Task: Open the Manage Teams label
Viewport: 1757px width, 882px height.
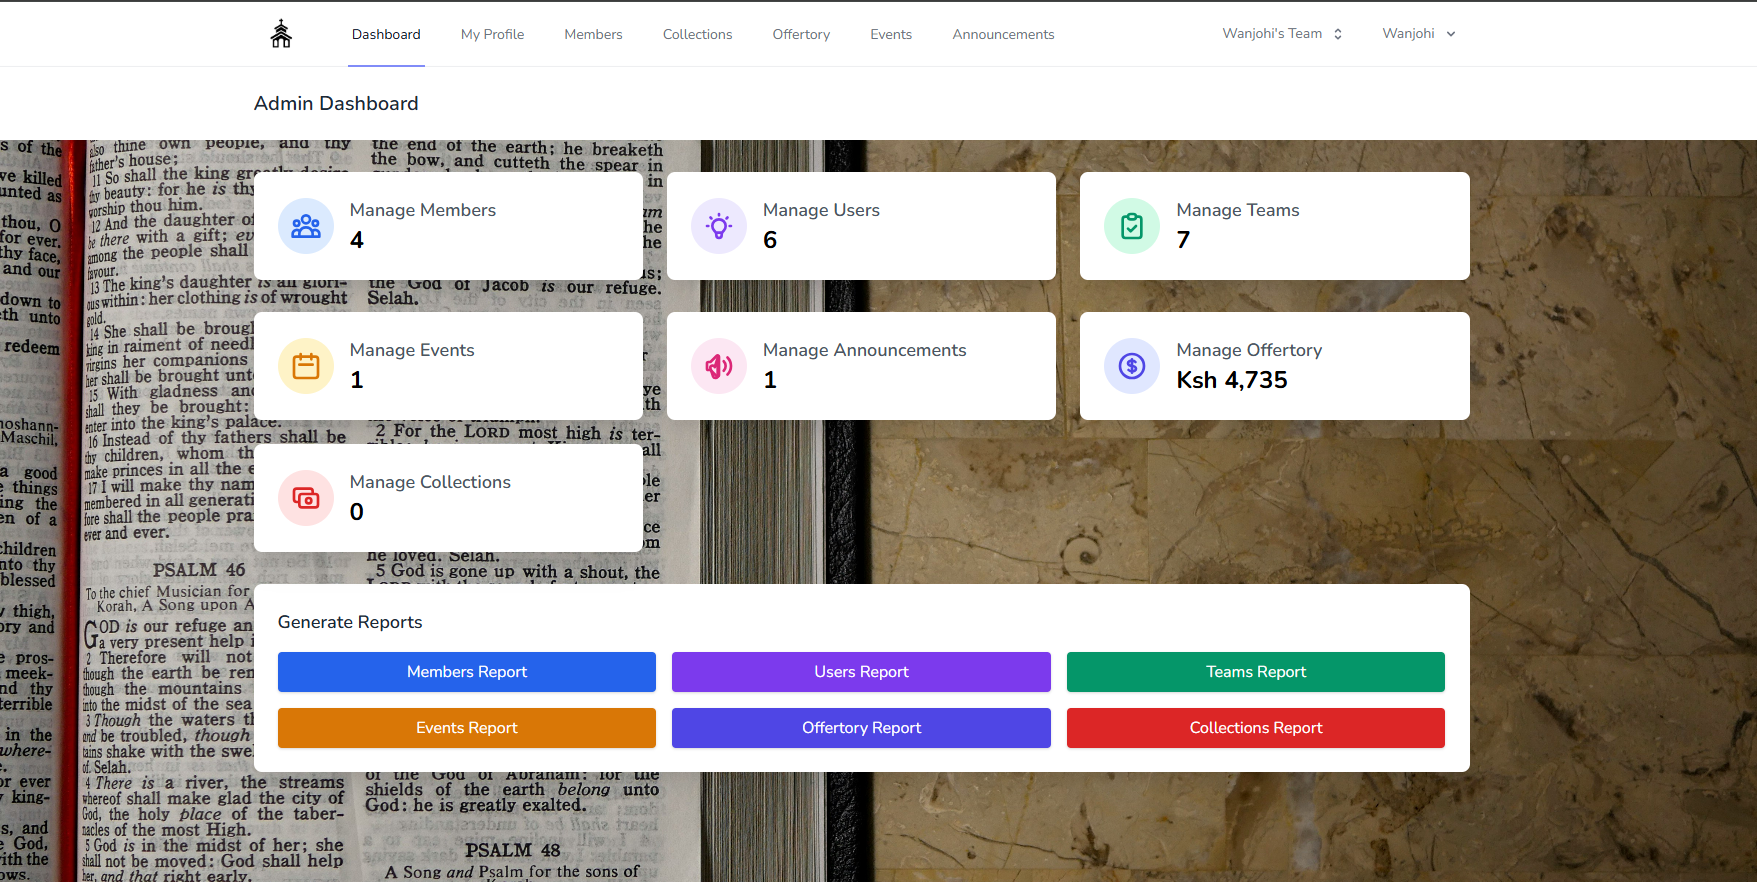Action: (x=1238, y=210)
